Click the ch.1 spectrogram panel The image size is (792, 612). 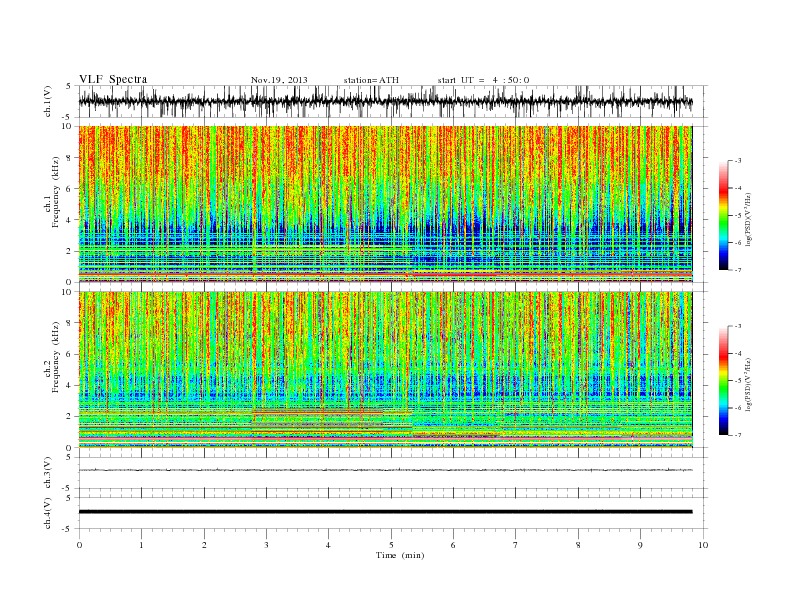pos(385,204)
